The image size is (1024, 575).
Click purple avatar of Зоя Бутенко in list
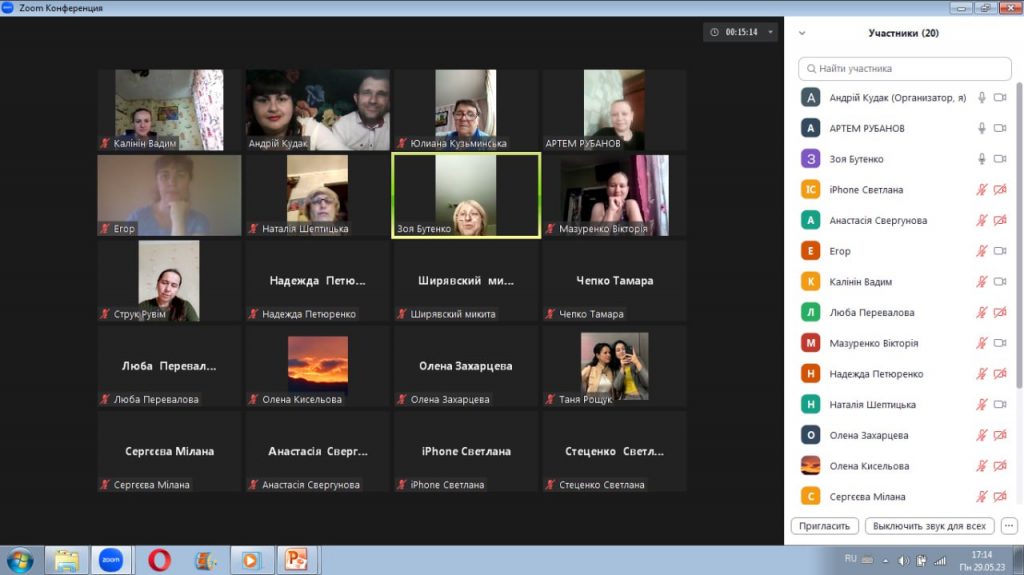810,159
